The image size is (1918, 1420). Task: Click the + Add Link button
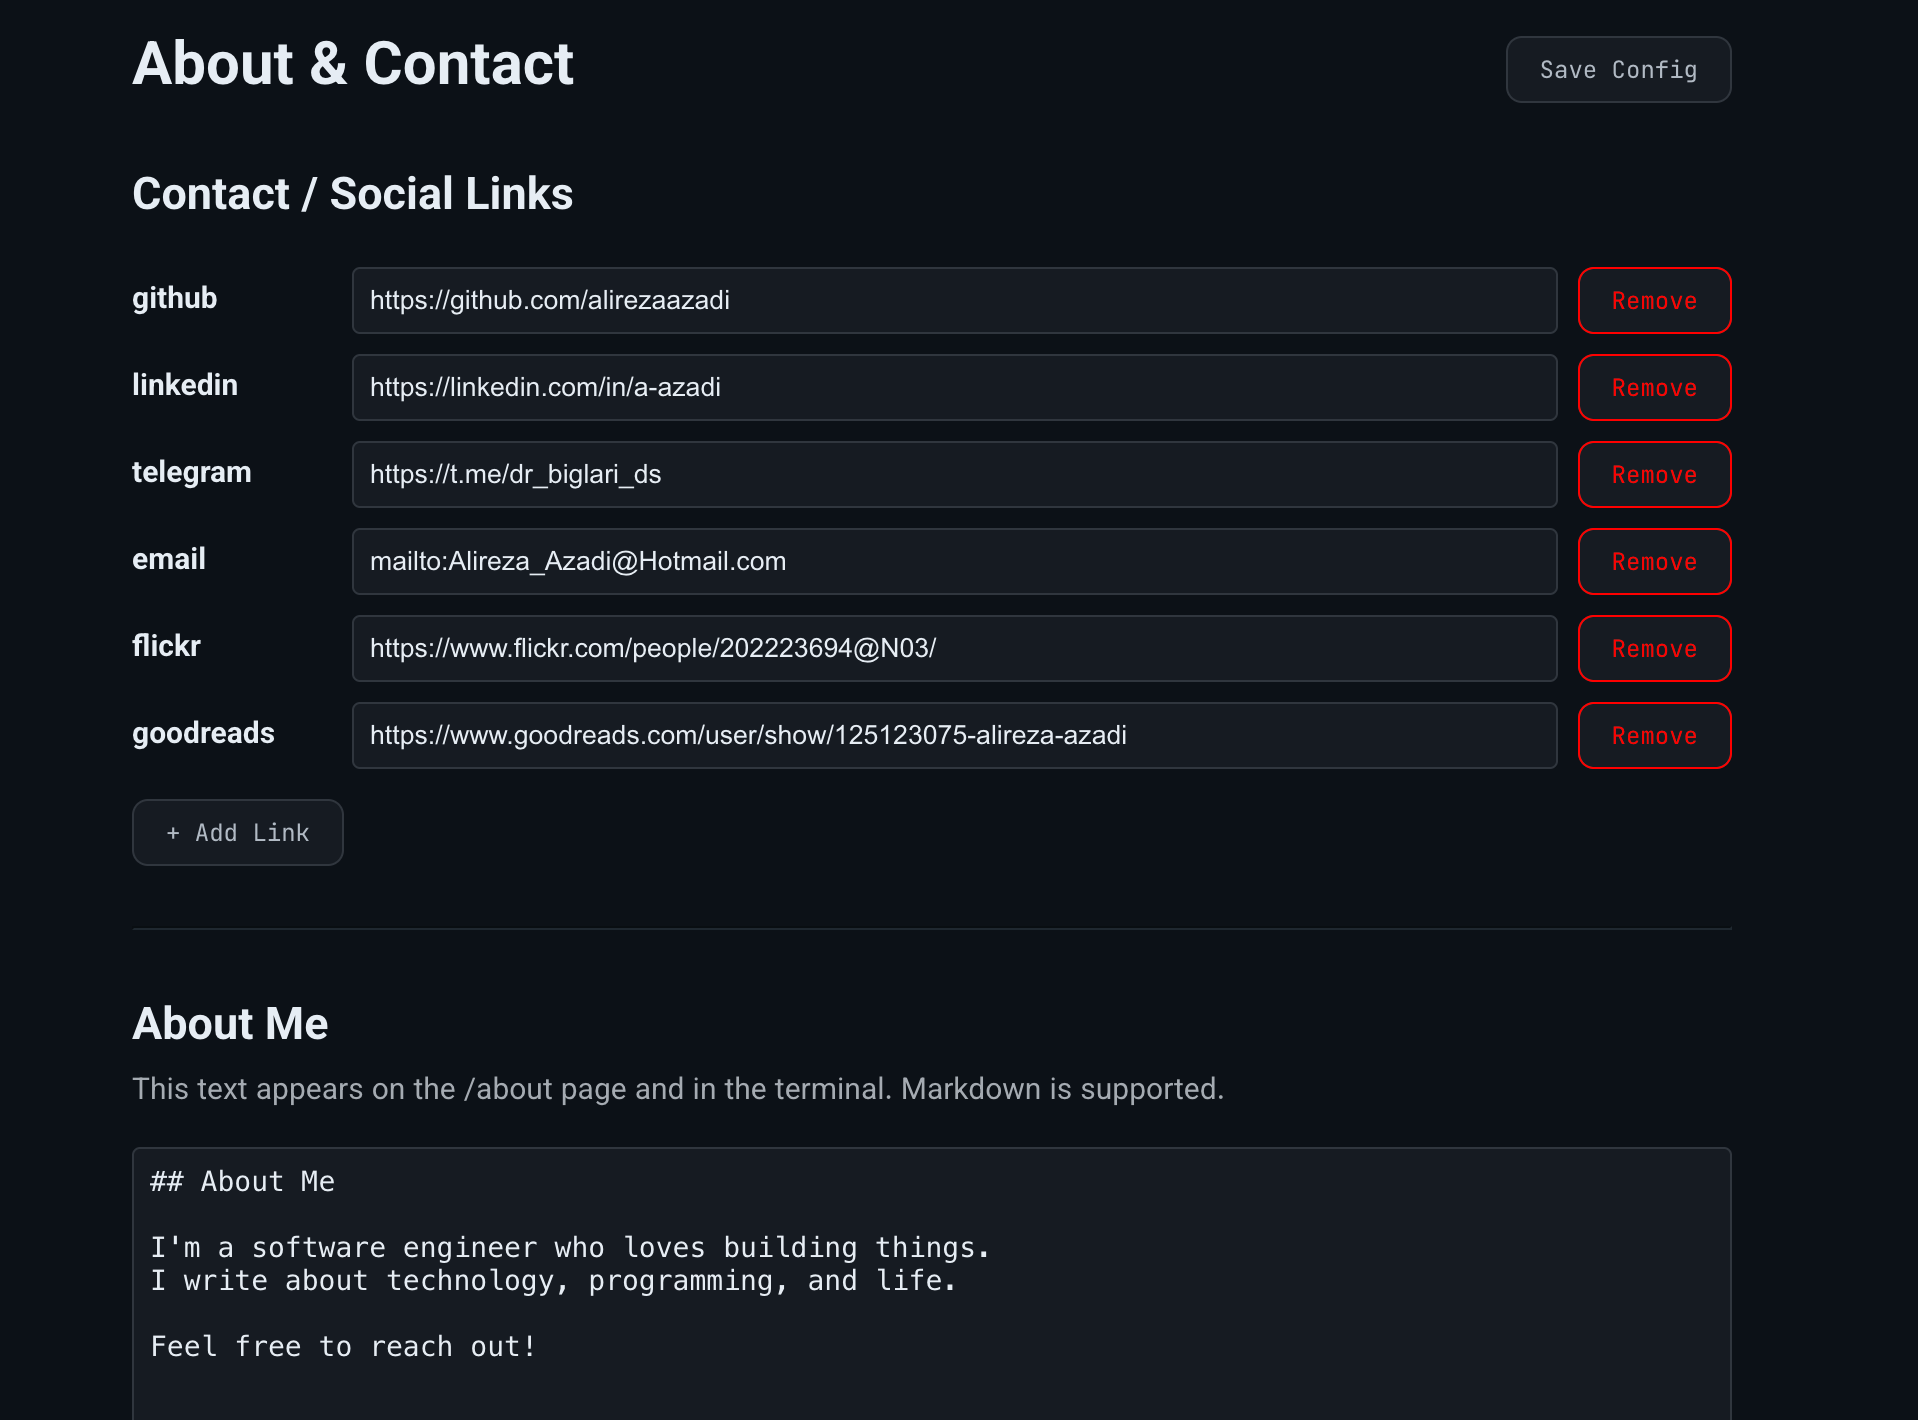tap(237, 832)
